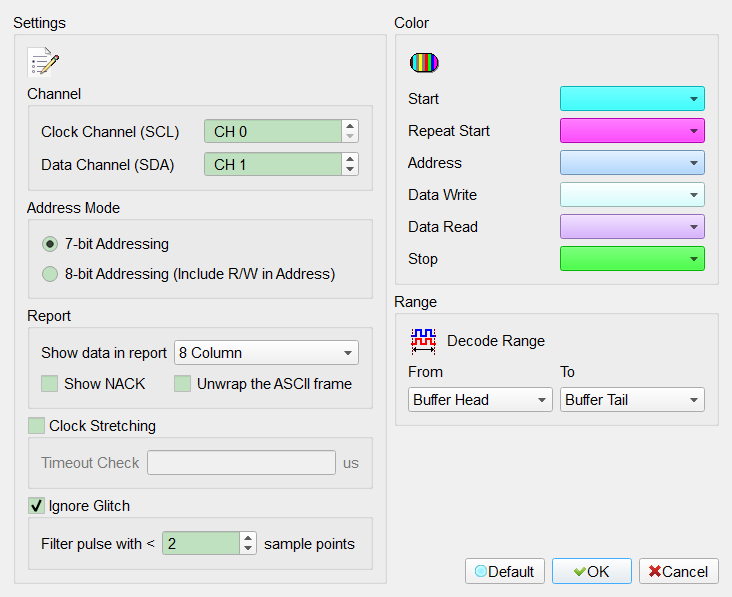The image size is (732, 597).
Task: Open the Show data in report dropdown
Action: 266,352
